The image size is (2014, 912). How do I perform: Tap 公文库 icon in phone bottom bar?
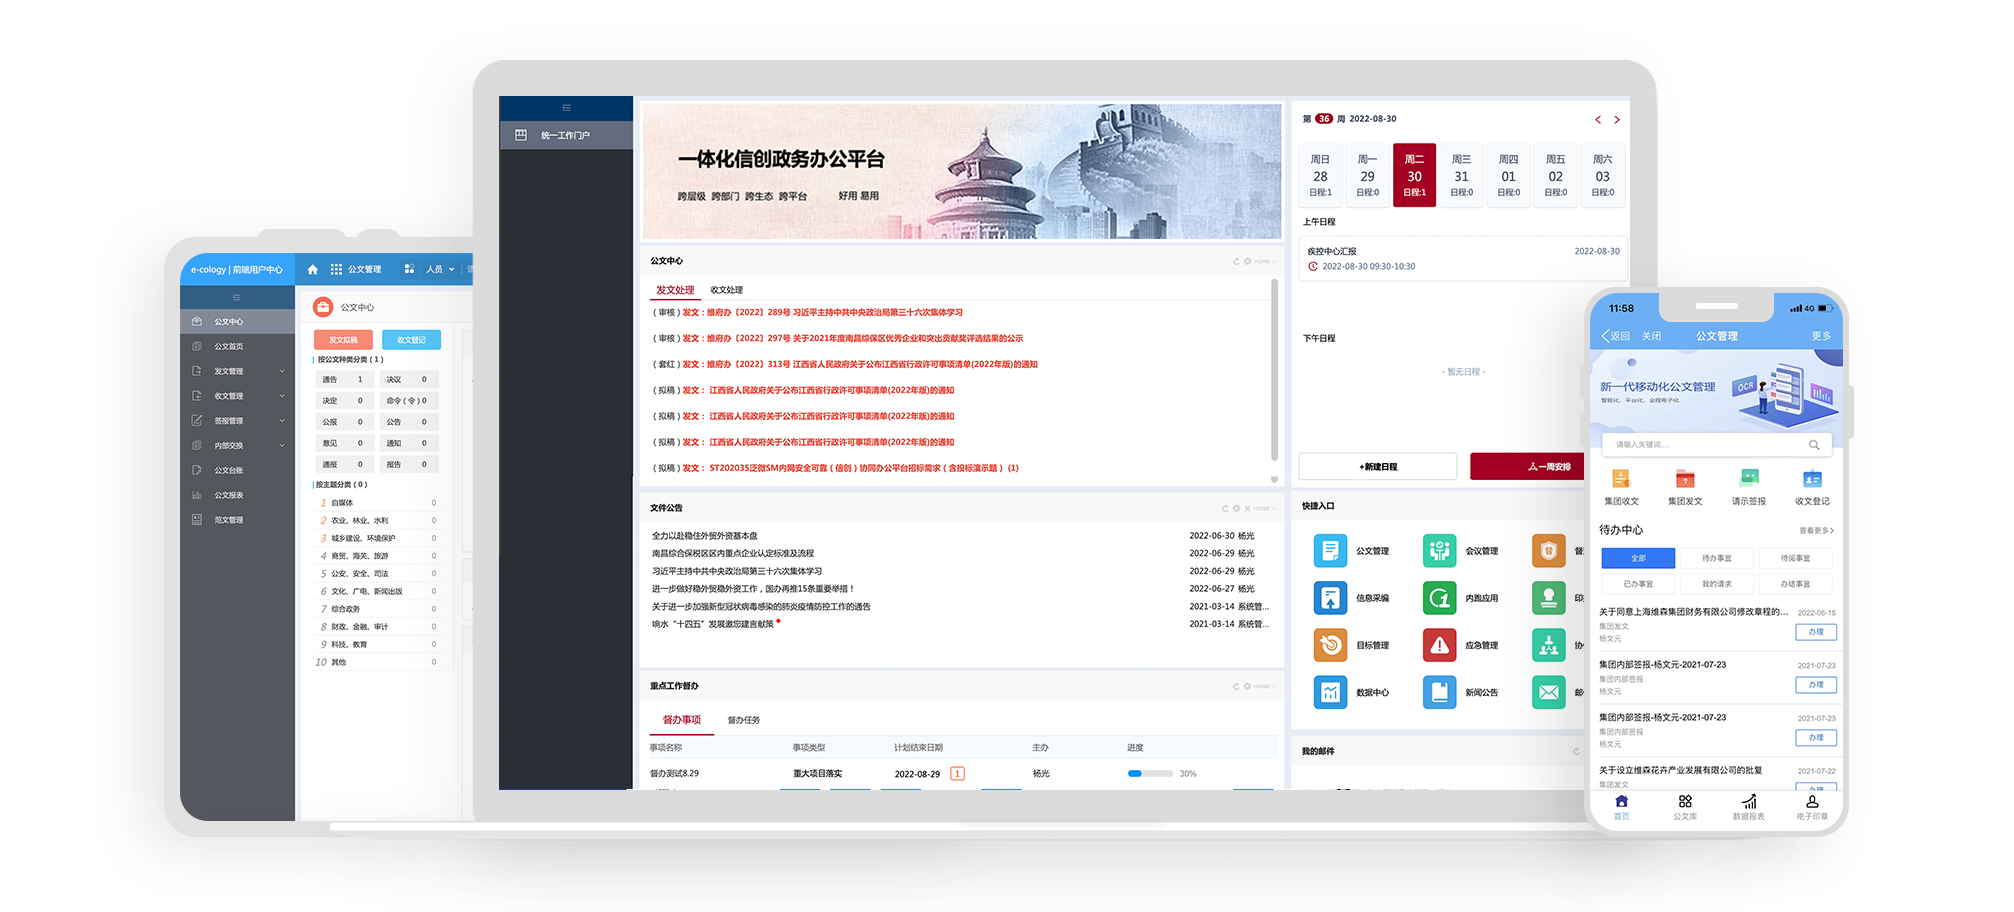(1685, 806)
